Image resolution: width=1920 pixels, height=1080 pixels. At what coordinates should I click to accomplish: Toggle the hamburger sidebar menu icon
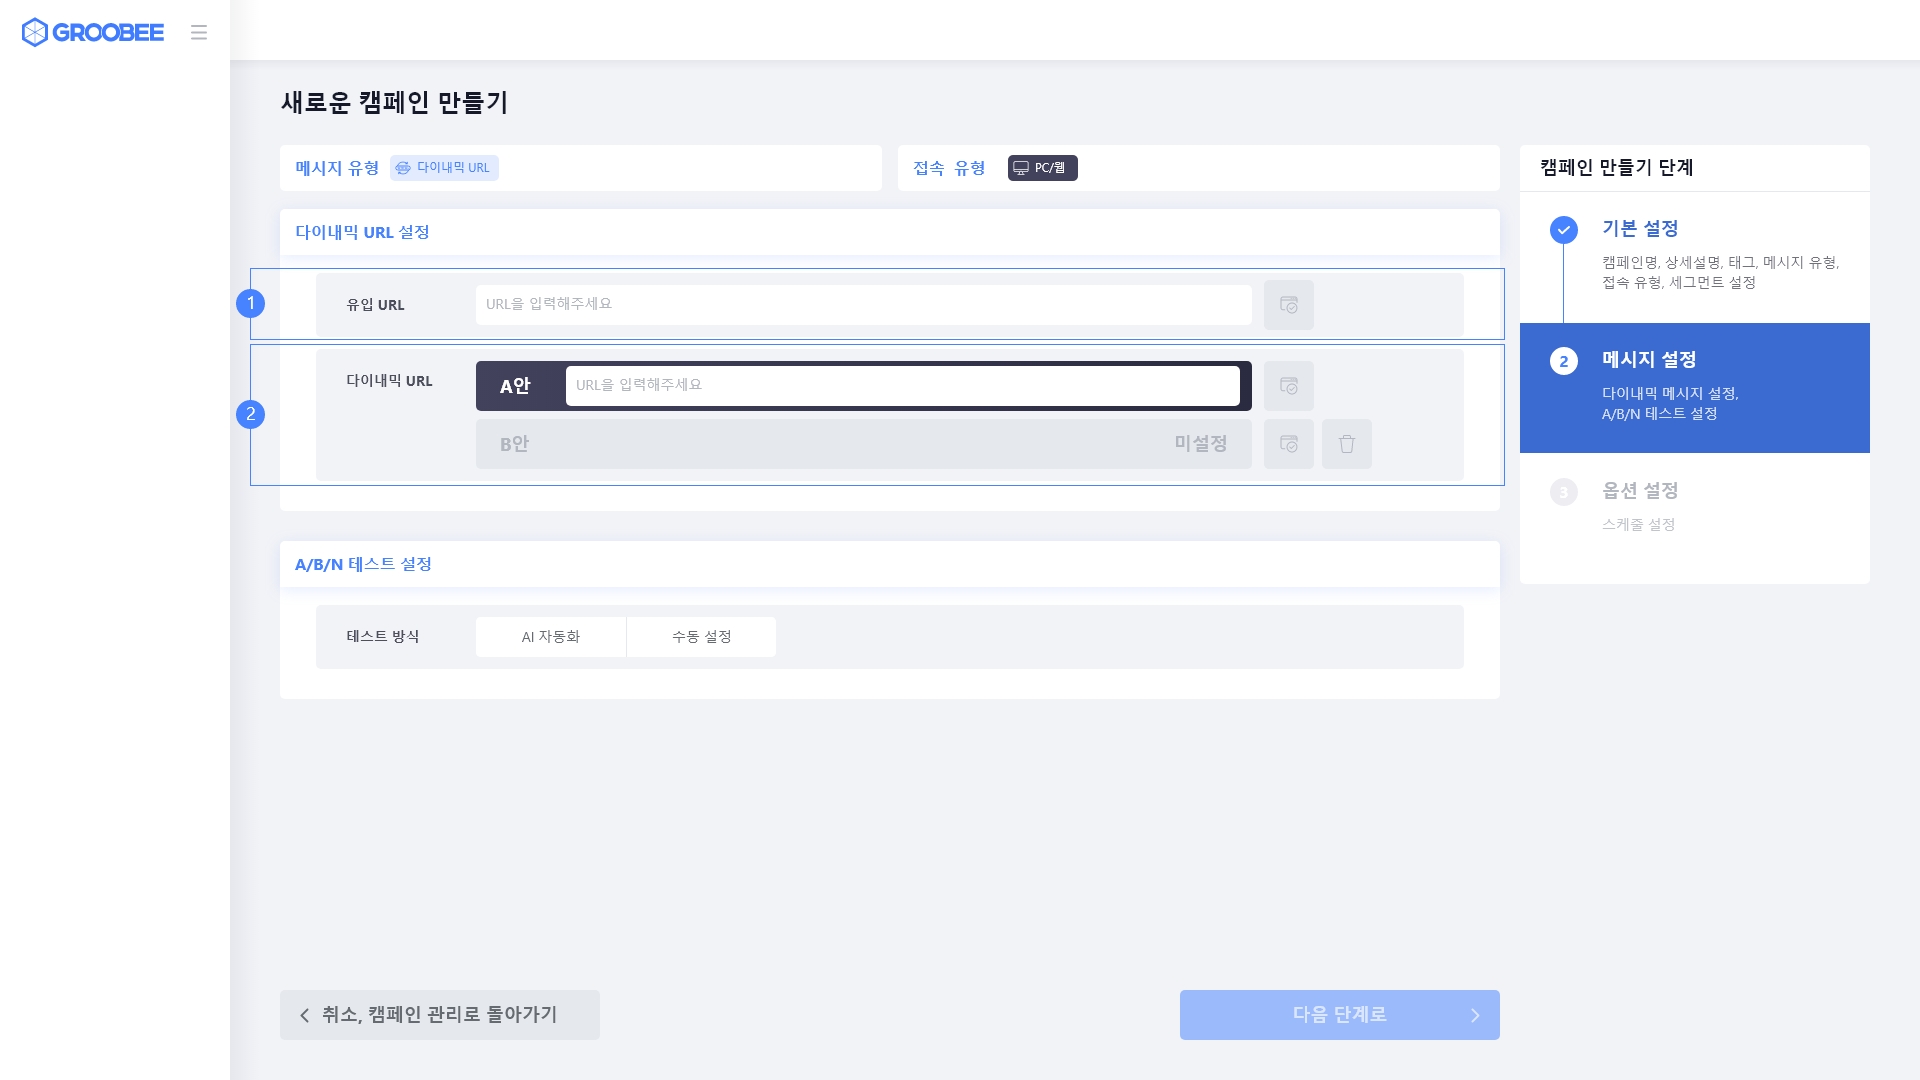pos(199,32)
